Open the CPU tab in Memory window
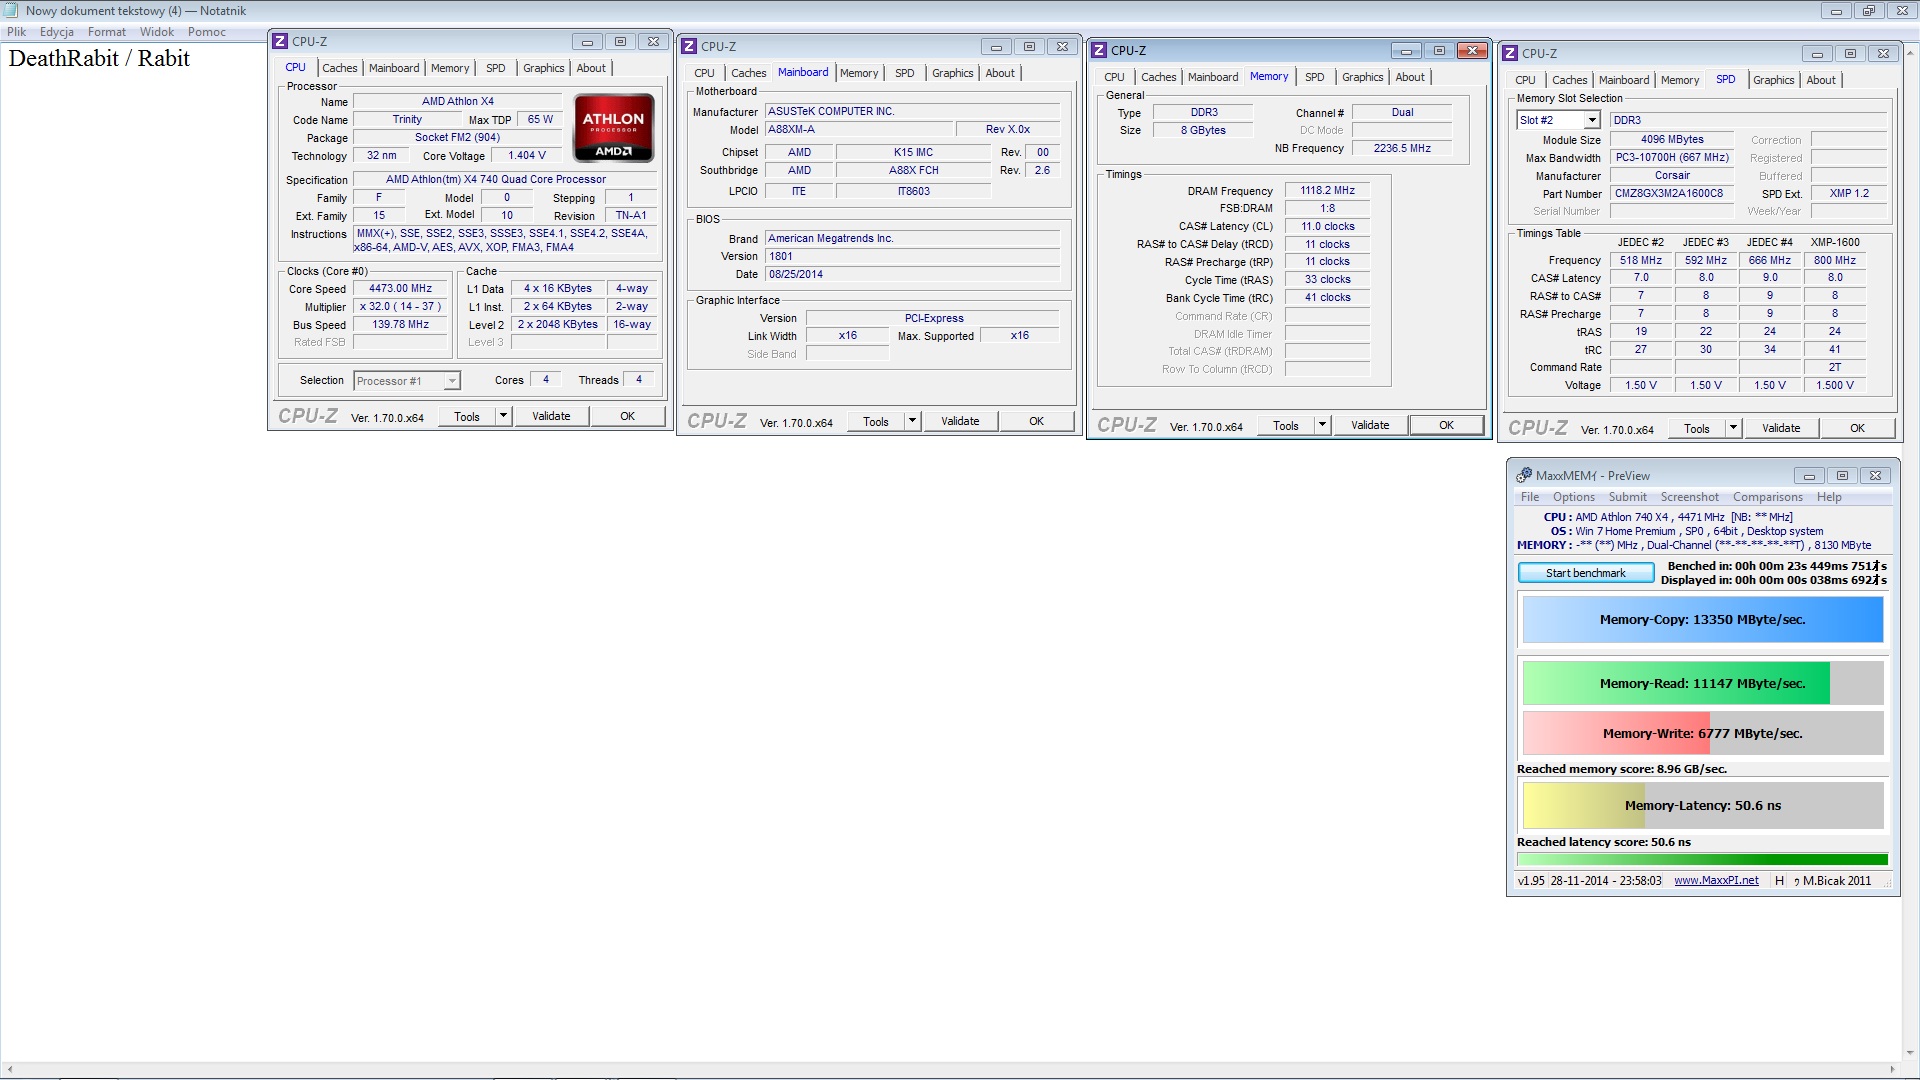This screenshot has width=1920, height=1080. click(1114, 77)
